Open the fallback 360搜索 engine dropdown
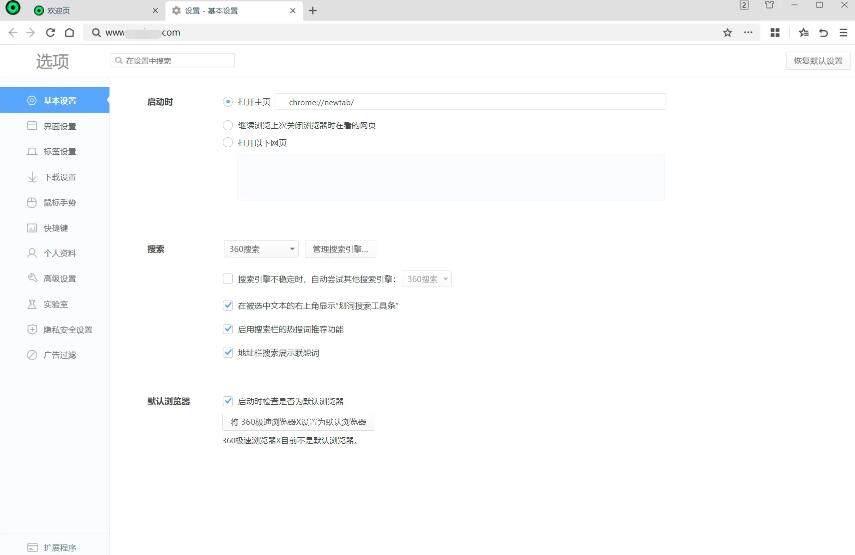The image size is (855, 555). (426, 279)
